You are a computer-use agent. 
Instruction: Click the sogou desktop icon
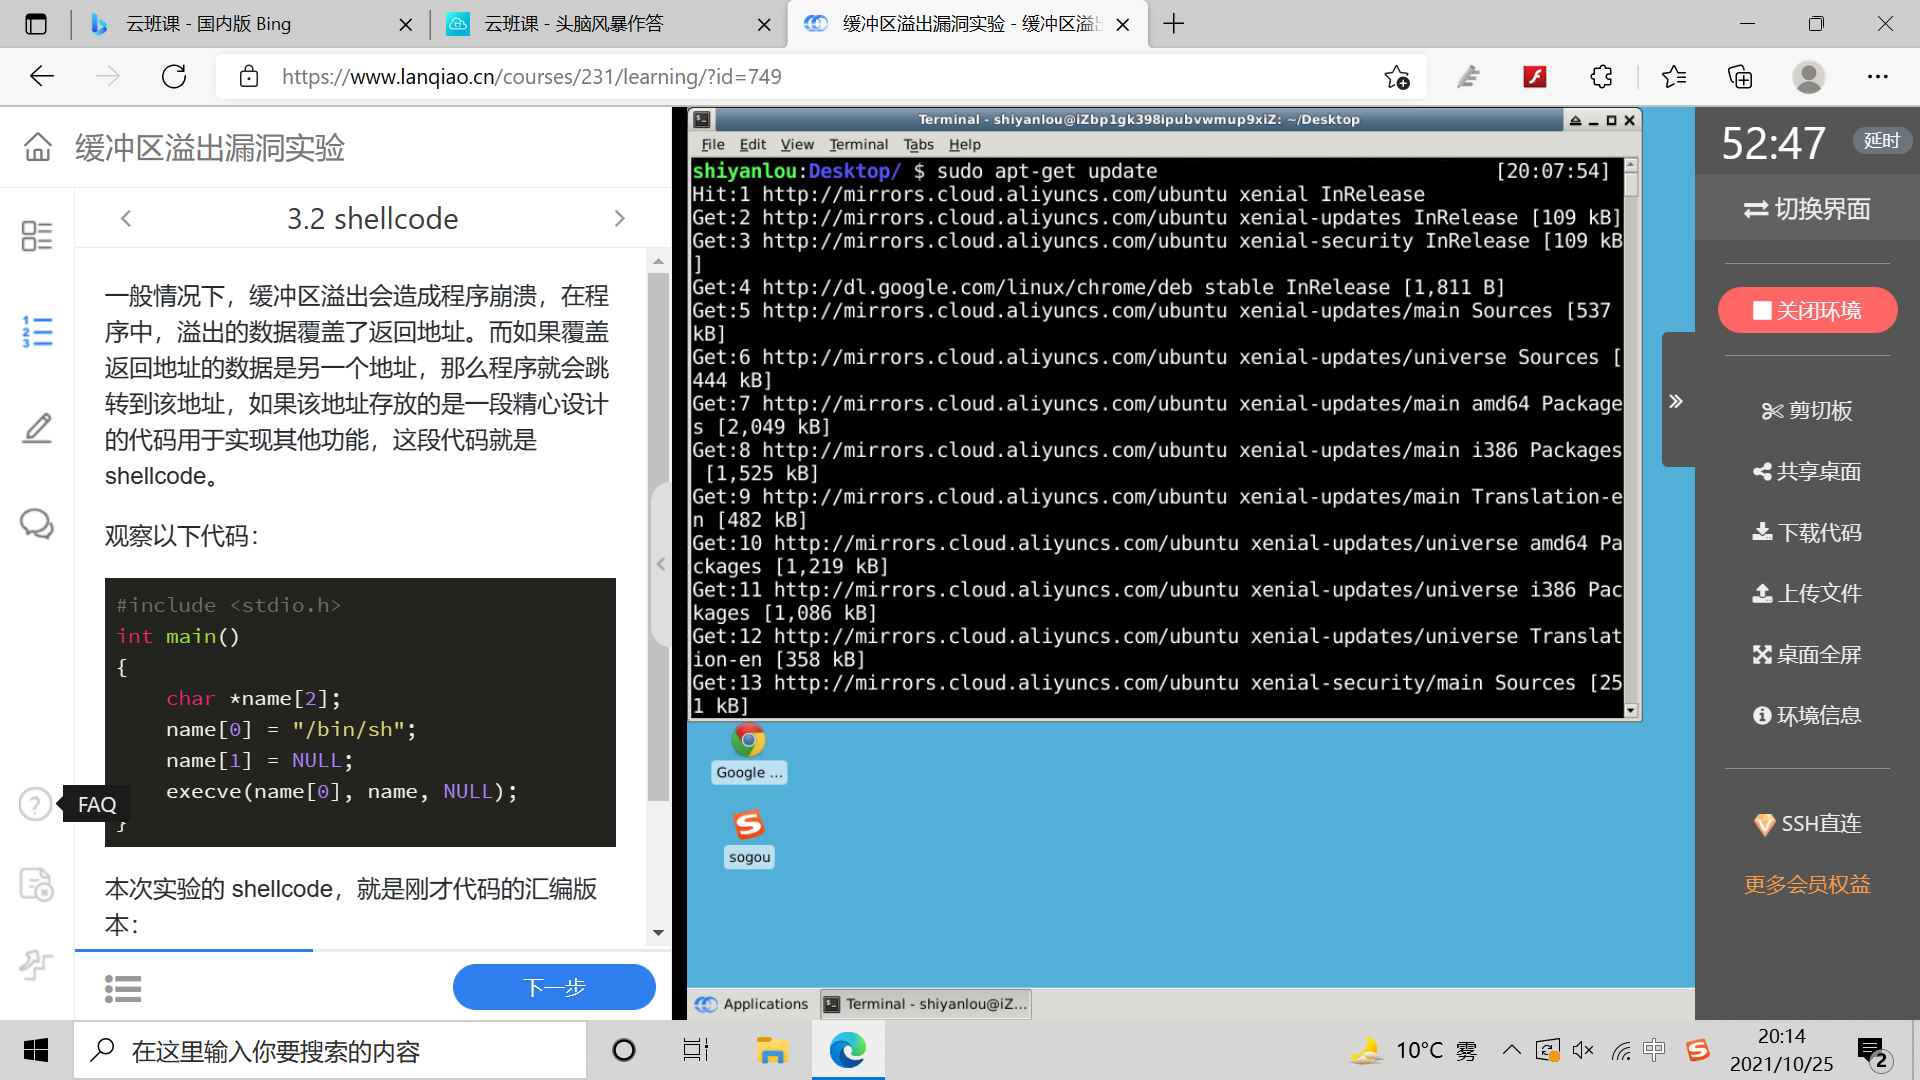[748, 825]
